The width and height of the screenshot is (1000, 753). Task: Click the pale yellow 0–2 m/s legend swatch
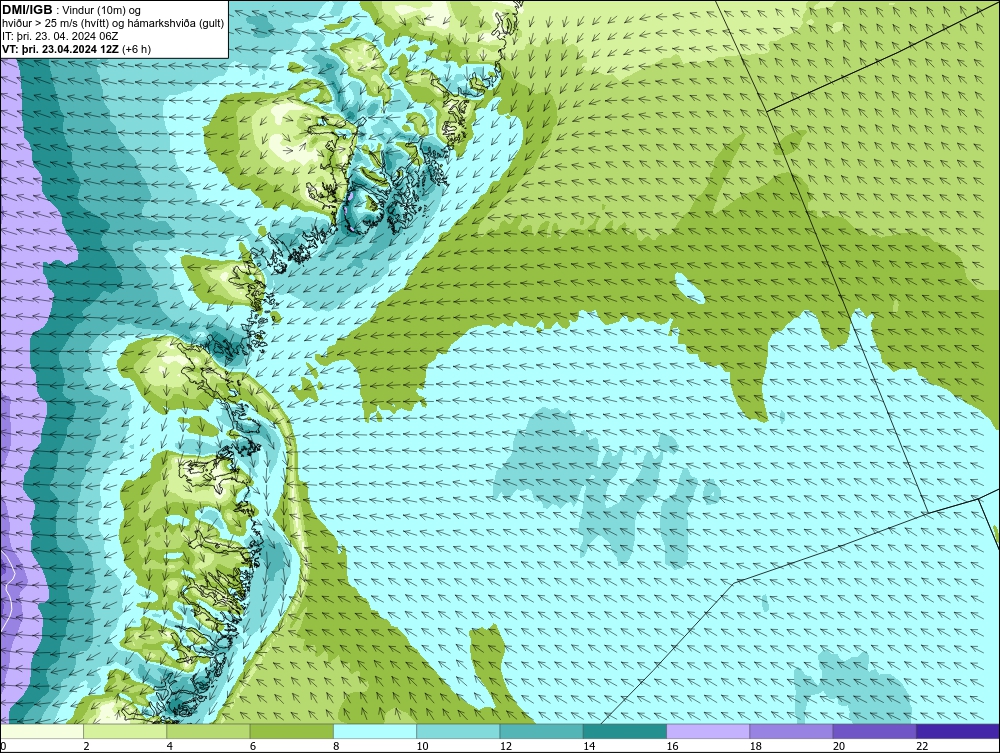(x=42, y=731)
